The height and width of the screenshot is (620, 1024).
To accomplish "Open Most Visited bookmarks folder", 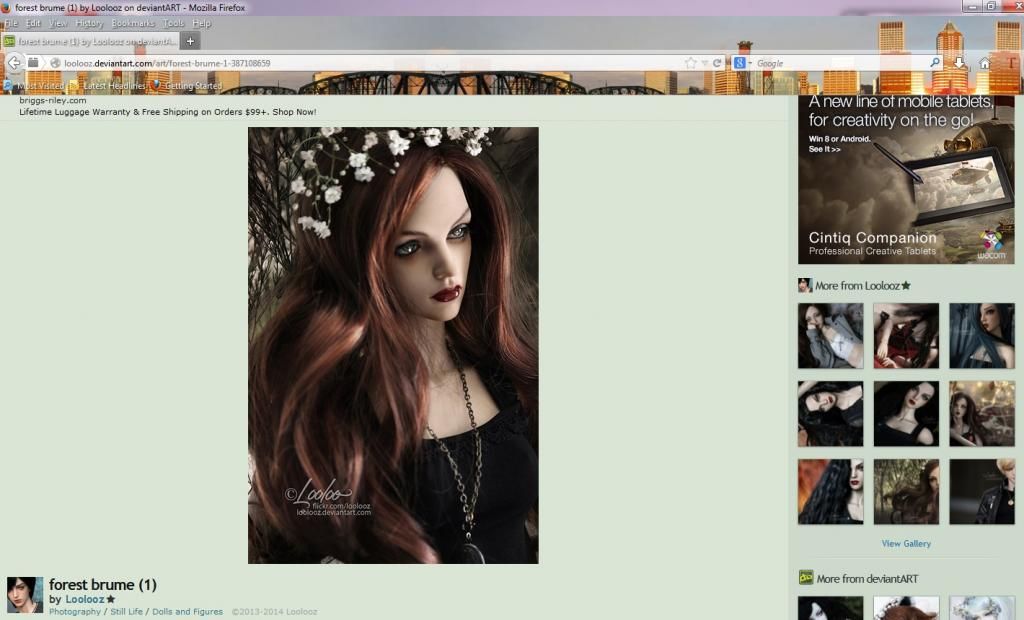I will point(34,86).
